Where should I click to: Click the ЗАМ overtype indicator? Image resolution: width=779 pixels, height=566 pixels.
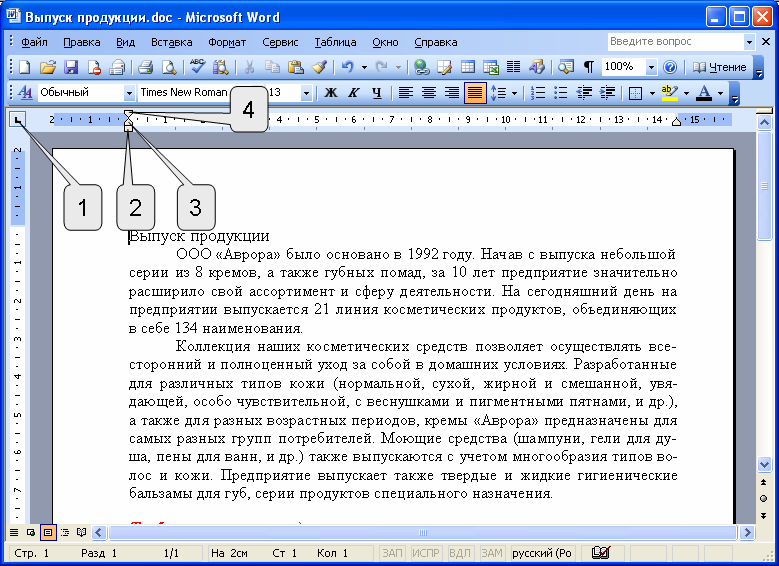pyautogui.click(x=491, y=553)
